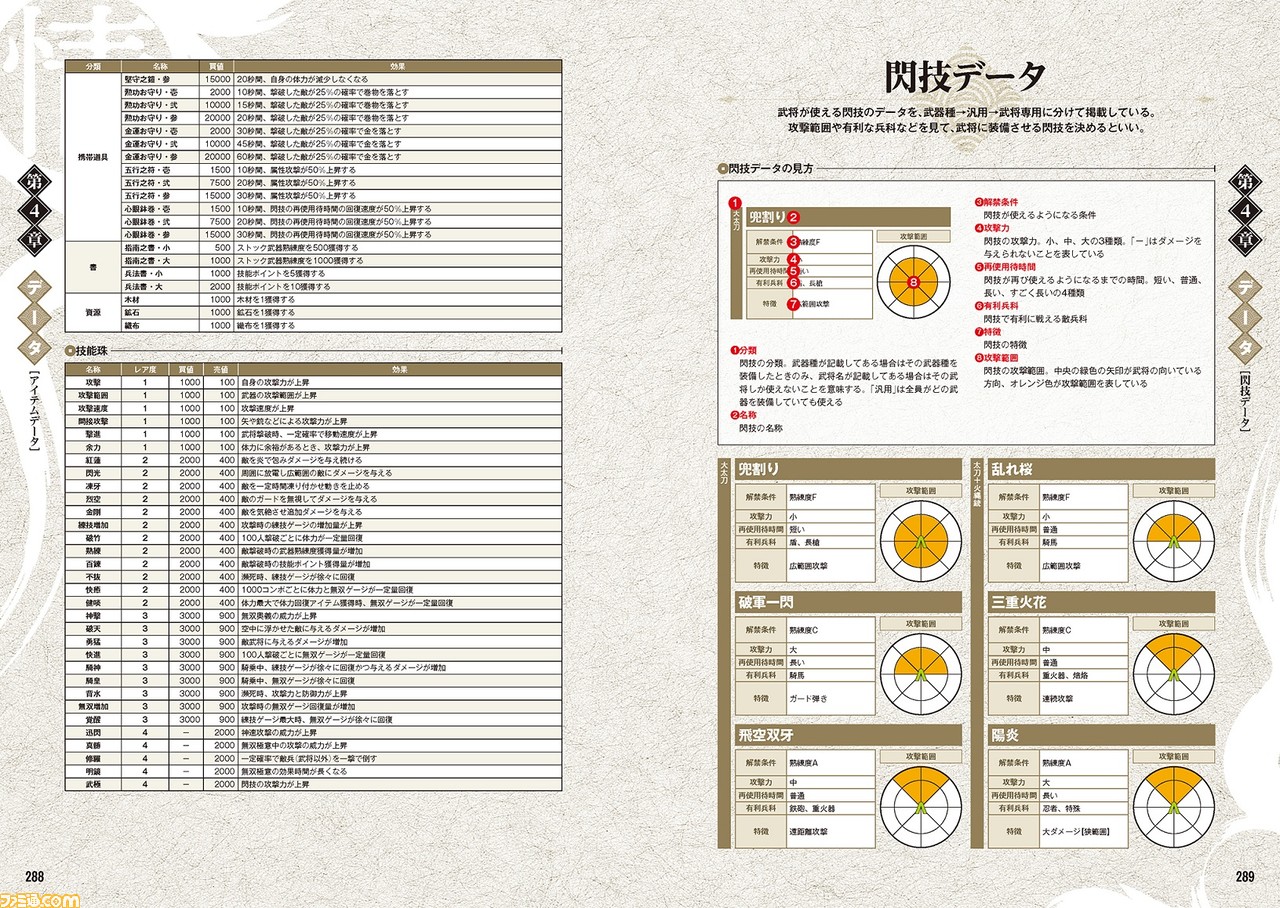The width and height of the screenshot is (1280, 908).
Task: Click the 飛空双牙 attack range diagram
Action: click(919, 808)
